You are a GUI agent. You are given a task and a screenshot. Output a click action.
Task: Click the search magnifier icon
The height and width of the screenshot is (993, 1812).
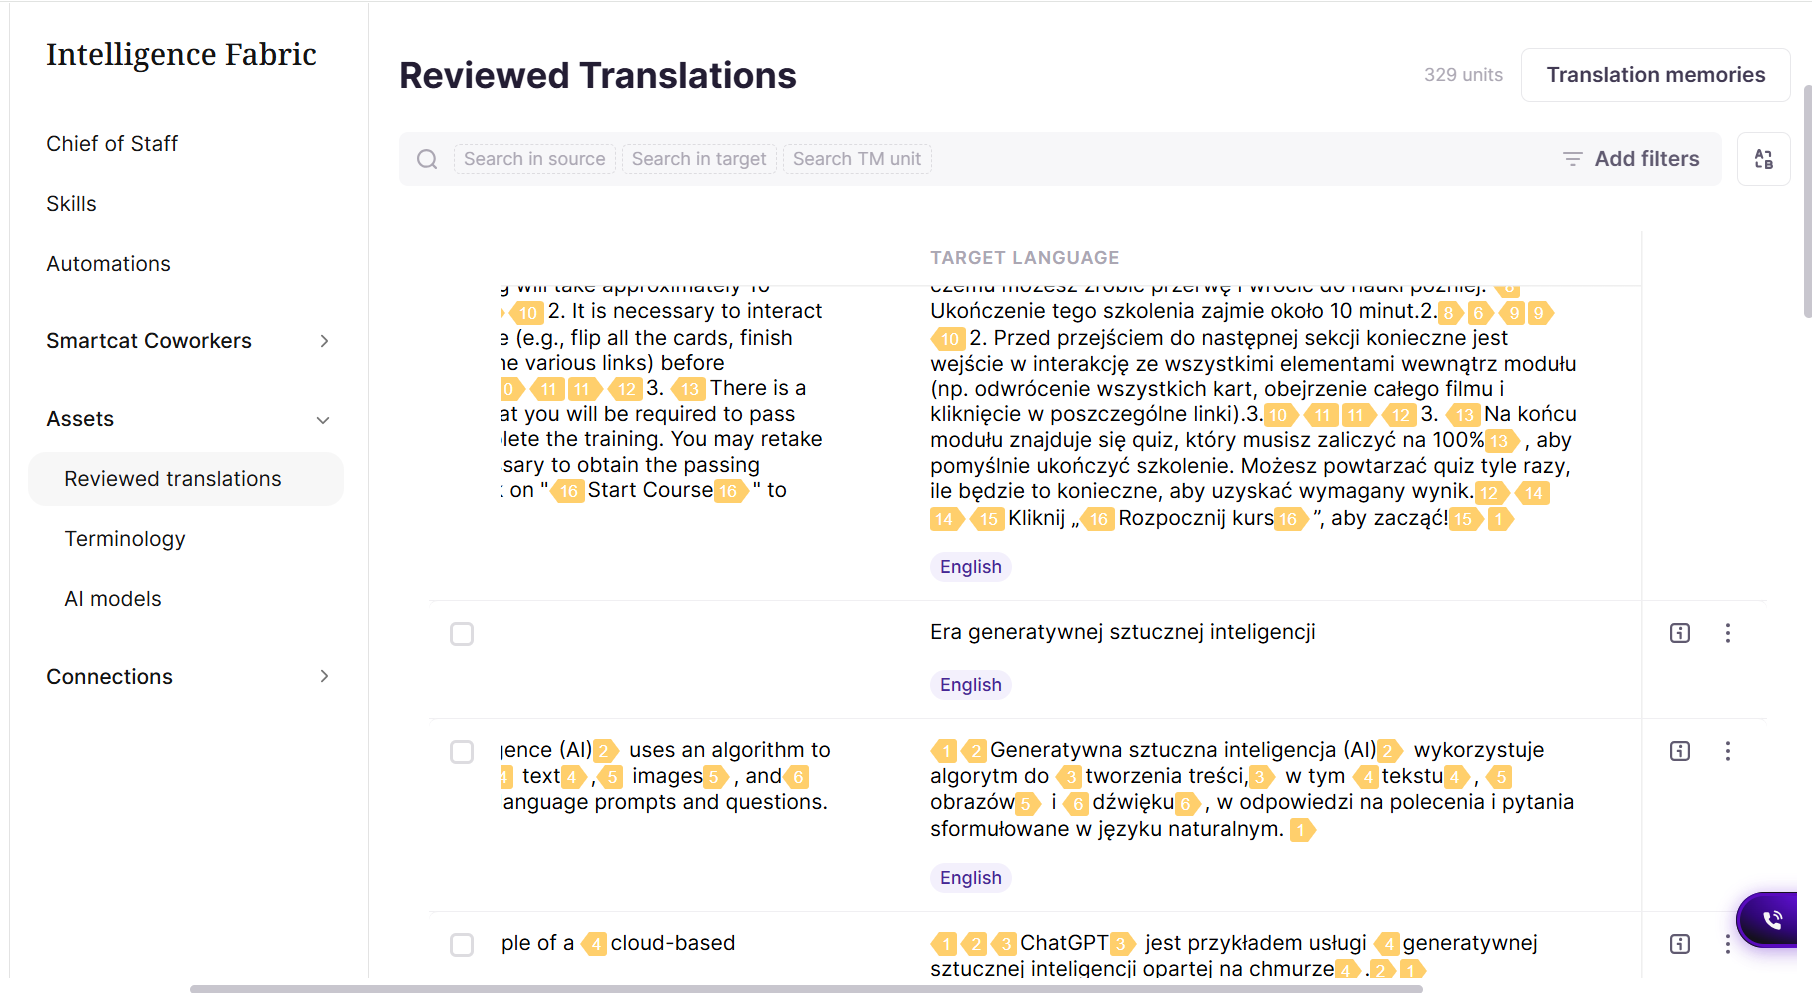(427, 159)
